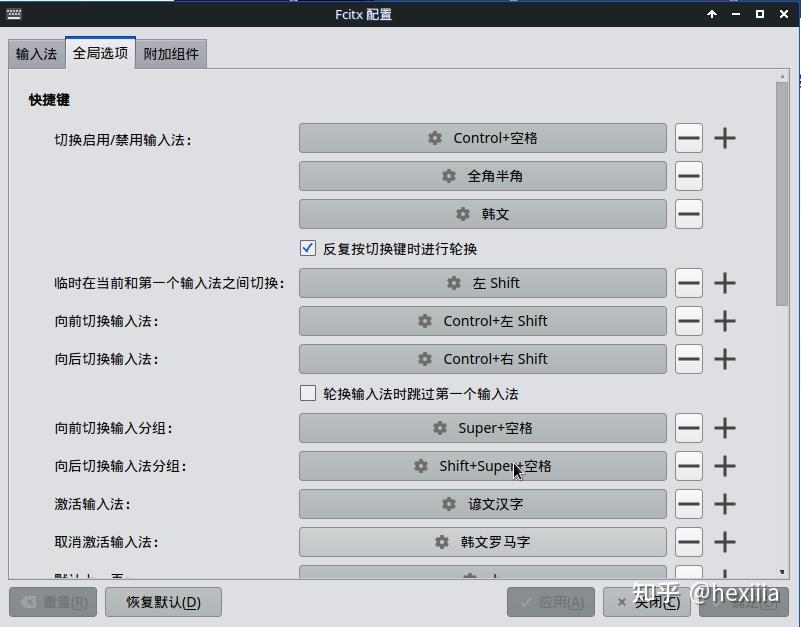The width and height of the screenshot is (801, 627).
Task: Click the gear icon on 左 Shift hotkey
Action: [x=455, y=283]
